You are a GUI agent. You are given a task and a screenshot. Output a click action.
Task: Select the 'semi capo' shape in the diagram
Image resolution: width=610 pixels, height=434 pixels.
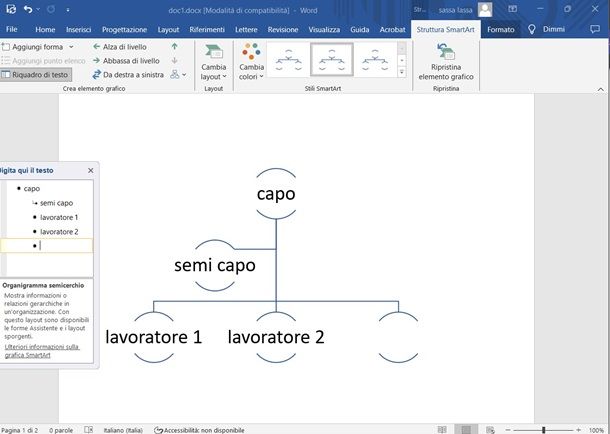[215, 265]
